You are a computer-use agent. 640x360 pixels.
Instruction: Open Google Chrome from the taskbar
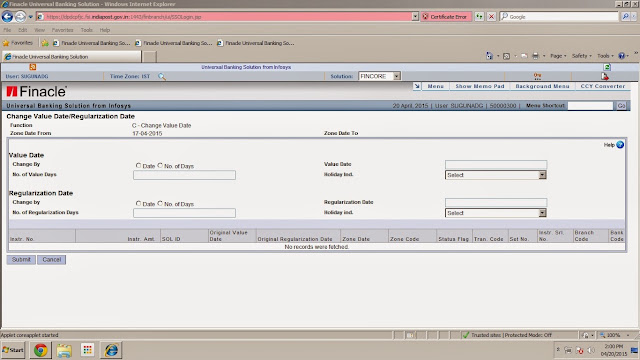click(x=40, y=350)
